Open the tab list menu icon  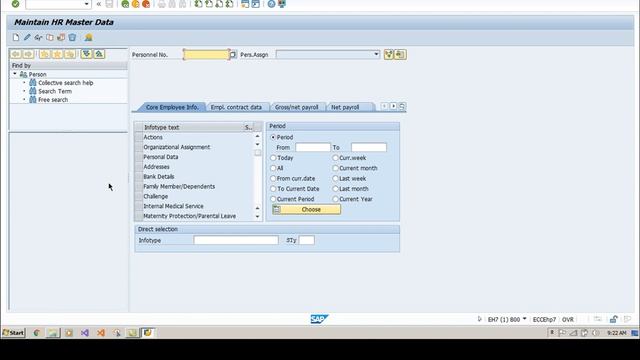click(x=402, y=107)
